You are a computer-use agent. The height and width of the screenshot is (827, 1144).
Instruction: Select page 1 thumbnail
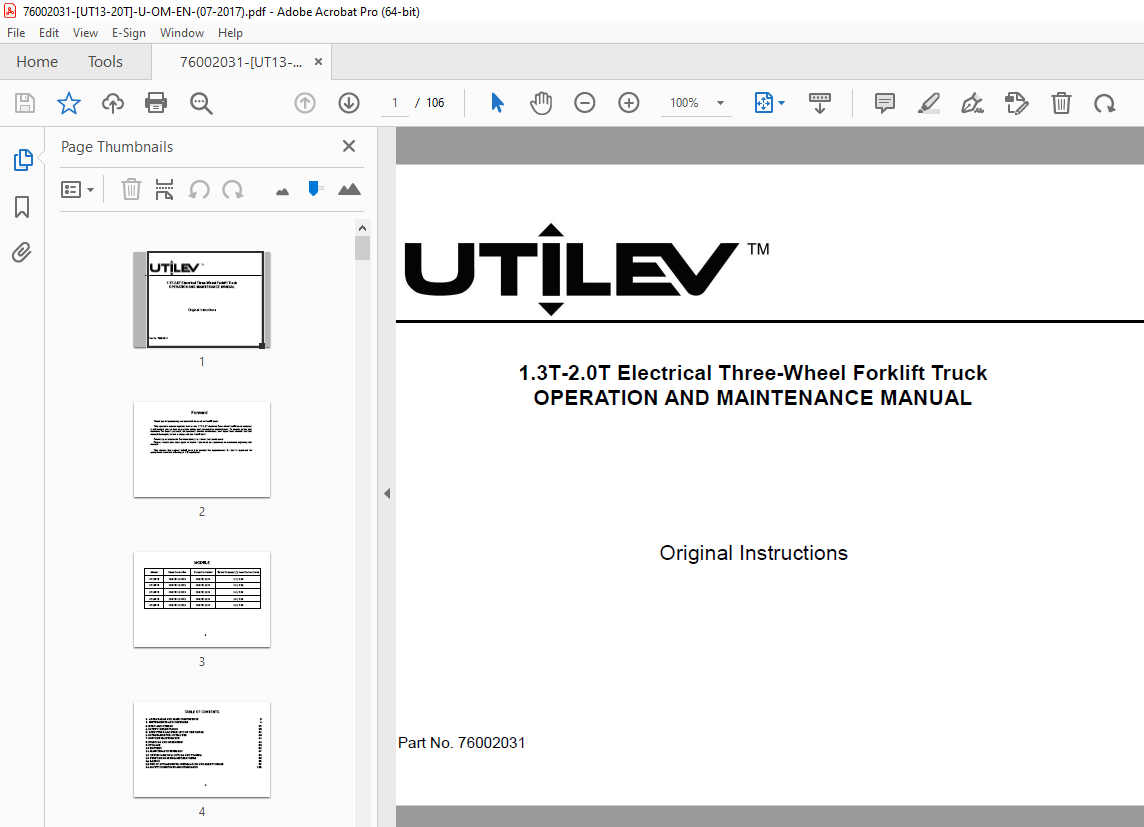(202, 300)
